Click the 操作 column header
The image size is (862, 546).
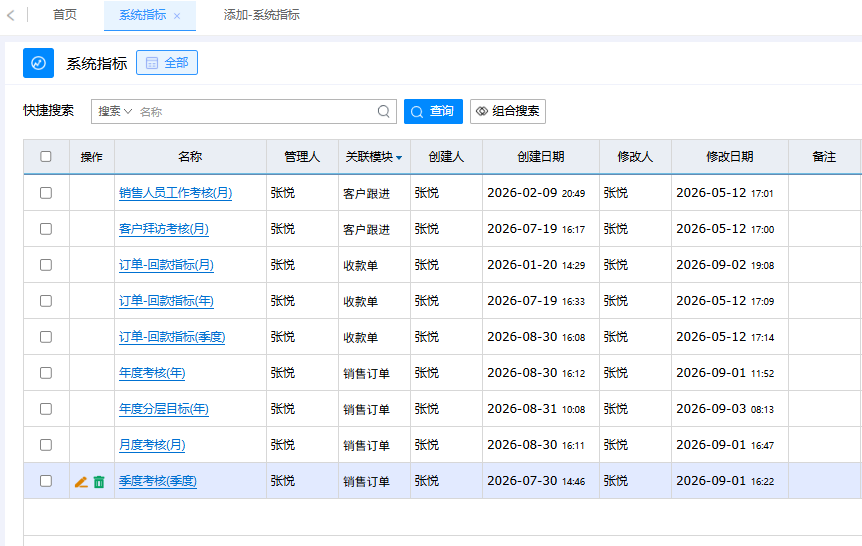[92, 157]
